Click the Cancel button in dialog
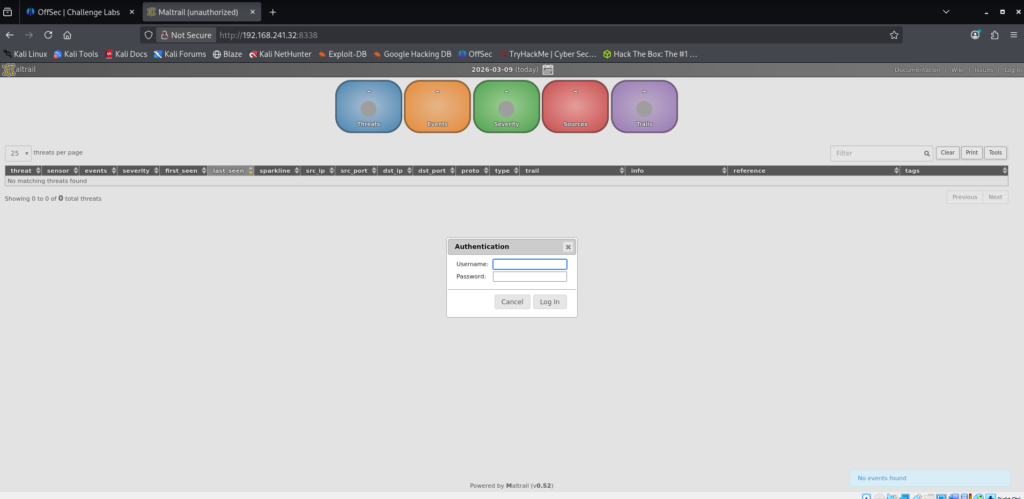Viewport: 1024px width, 499px height. [x=512, y=301]
